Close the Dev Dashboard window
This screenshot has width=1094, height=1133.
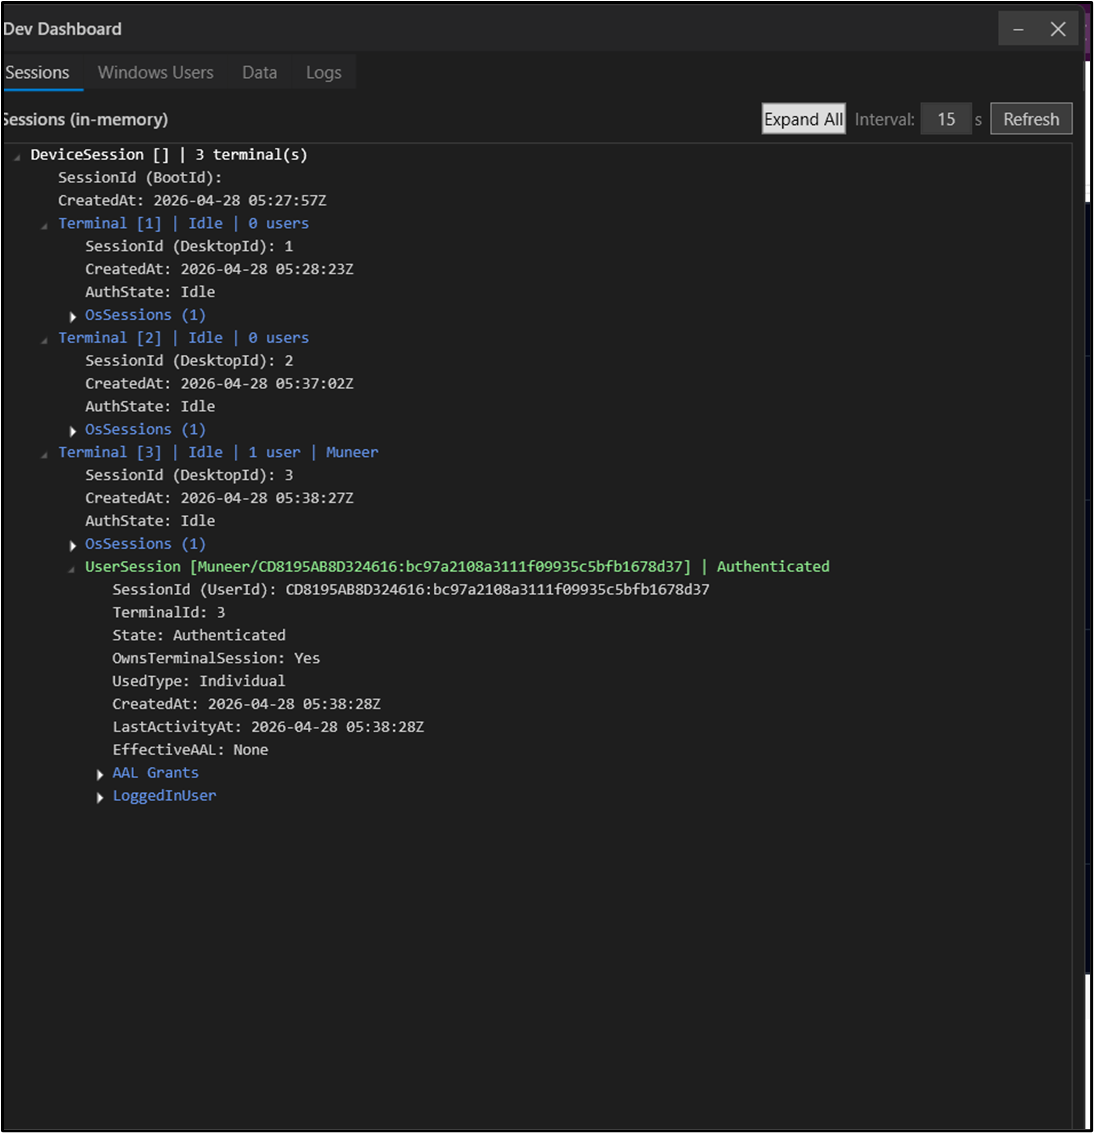pyautogui.click(x=1058, y=30)
